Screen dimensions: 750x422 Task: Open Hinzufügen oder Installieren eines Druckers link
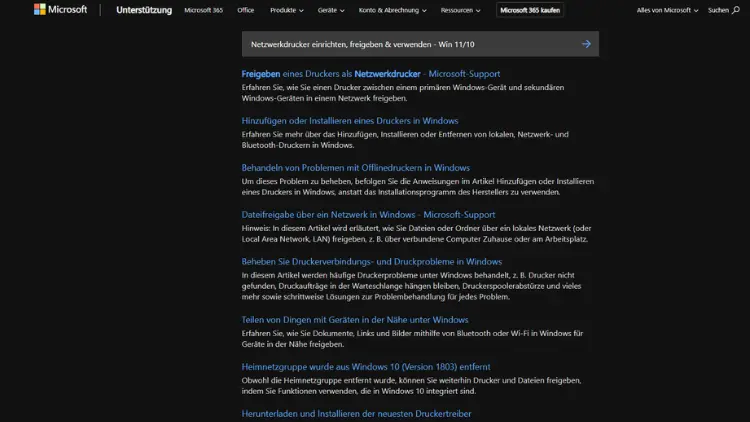350,121
